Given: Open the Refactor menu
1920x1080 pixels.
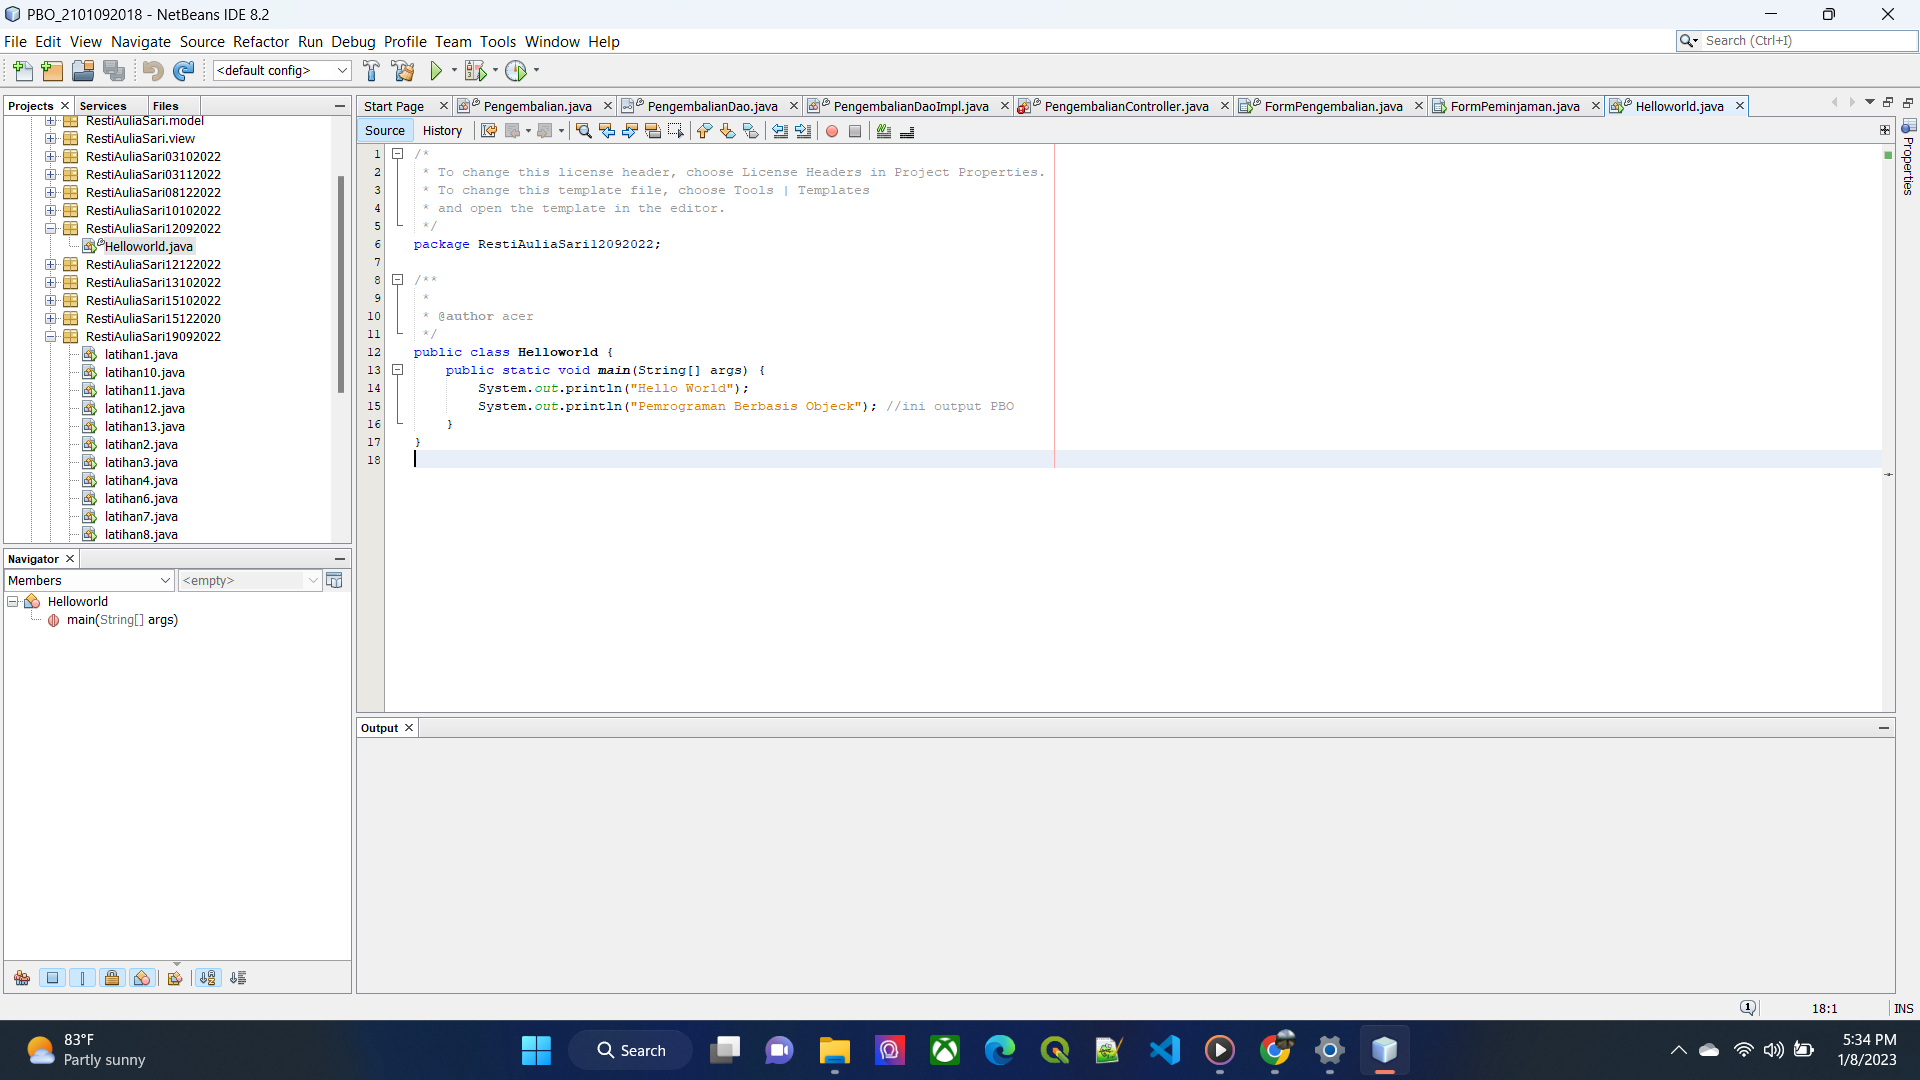Looking at the screenshot, I should coord(260,42).
